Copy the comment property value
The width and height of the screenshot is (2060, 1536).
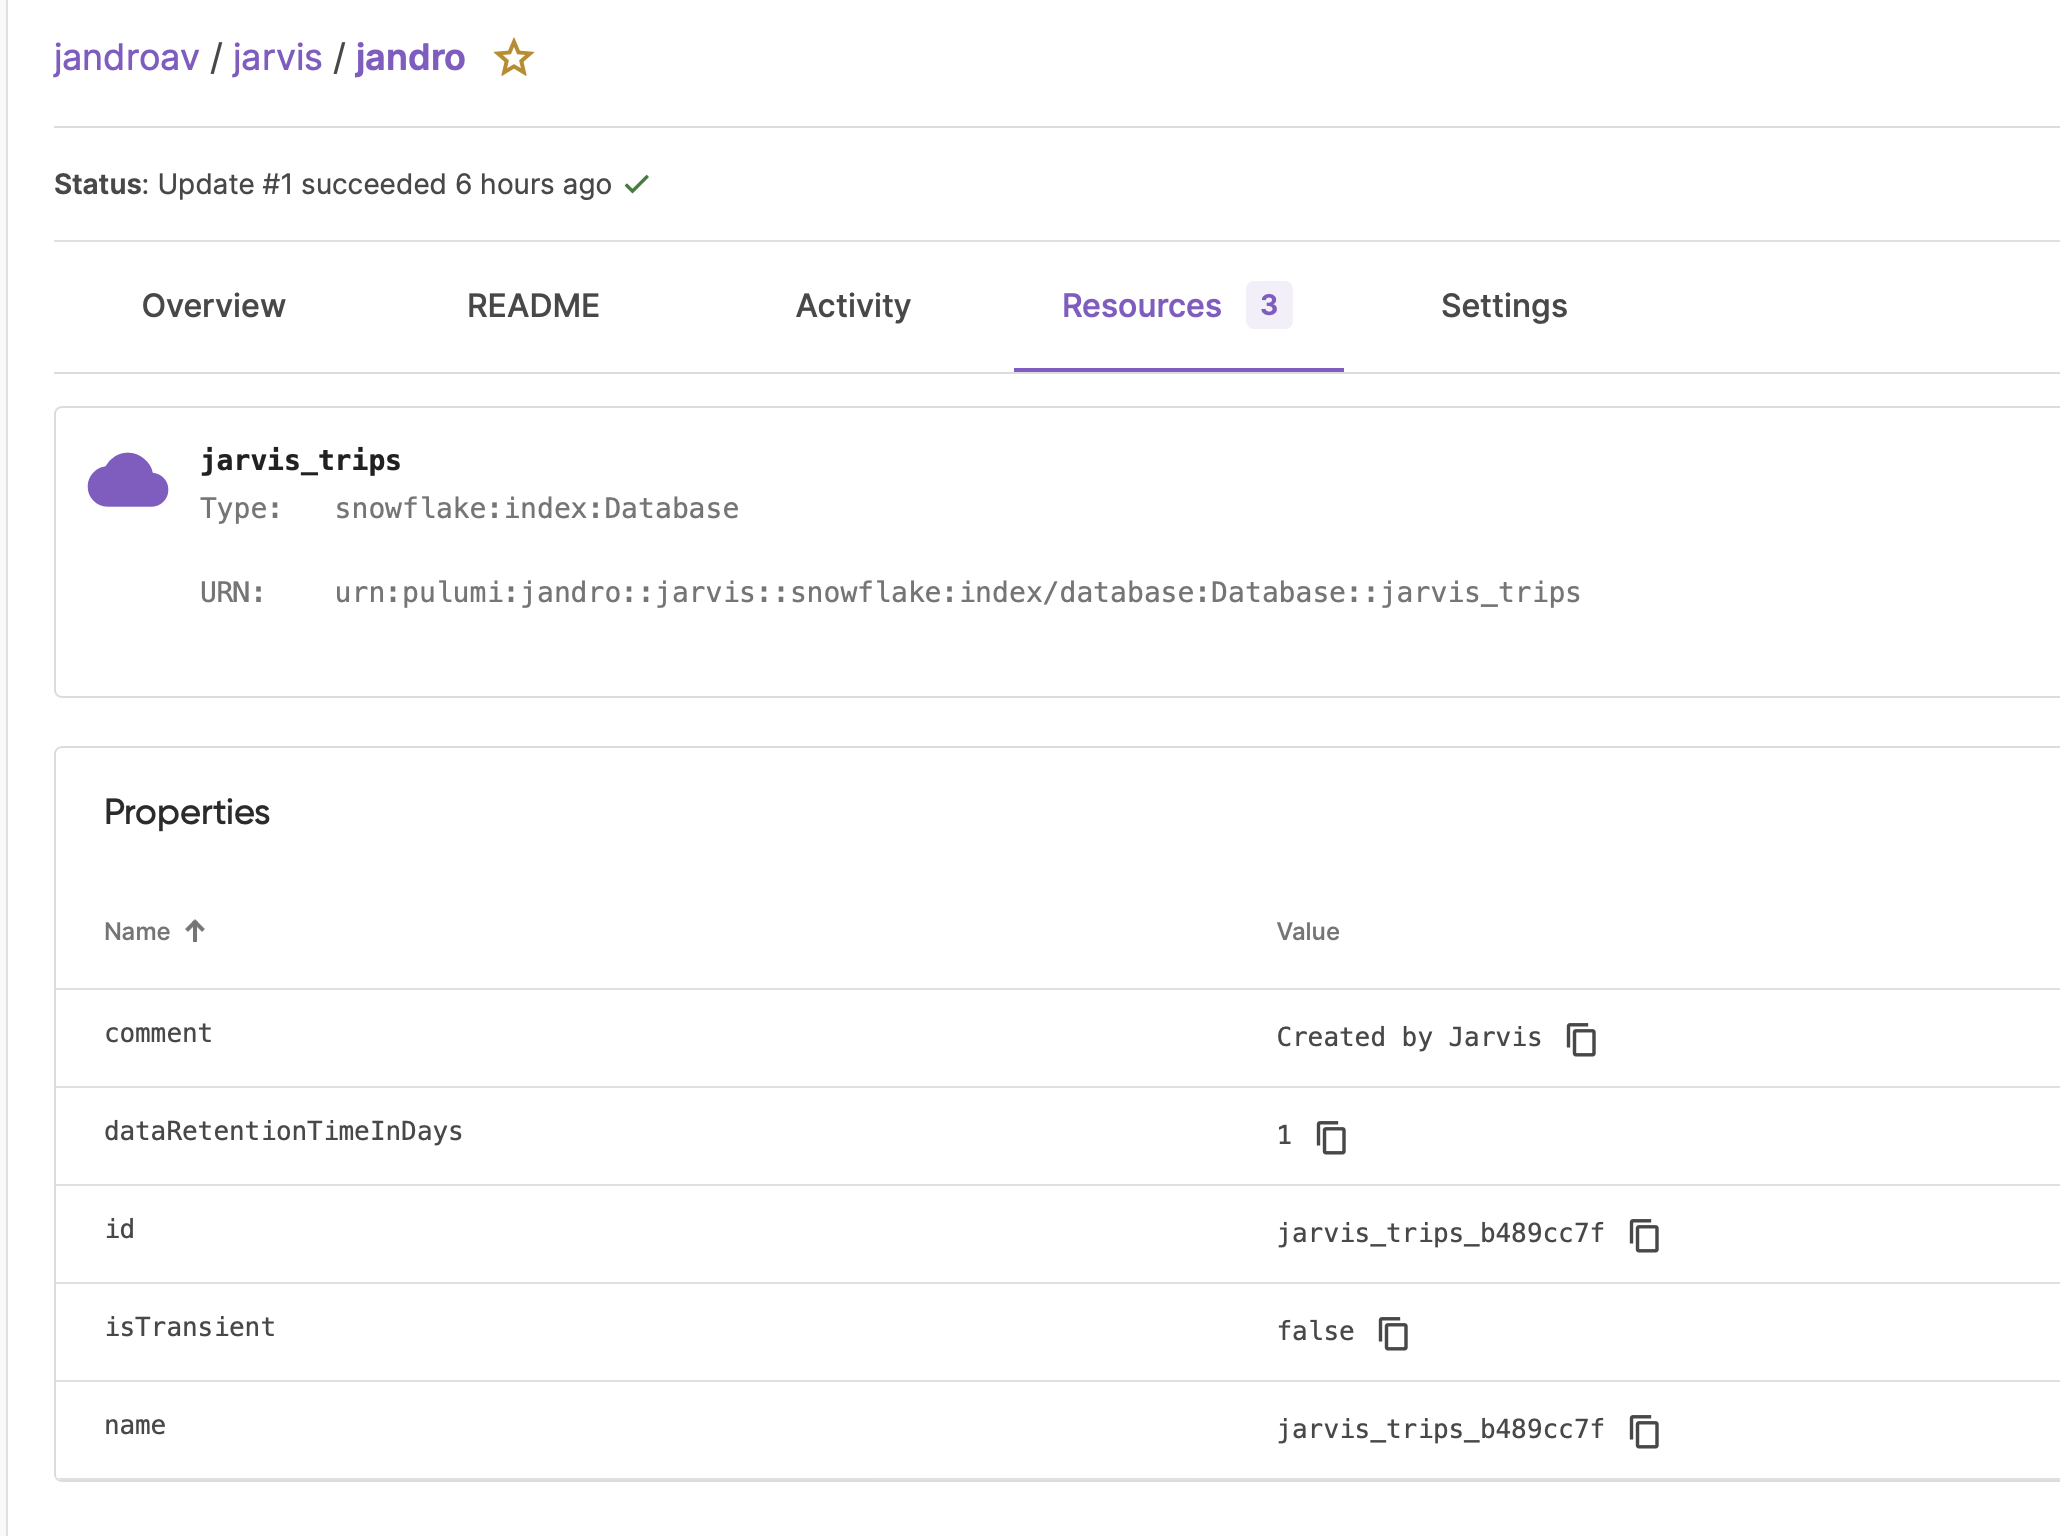coord(1581,1039)
